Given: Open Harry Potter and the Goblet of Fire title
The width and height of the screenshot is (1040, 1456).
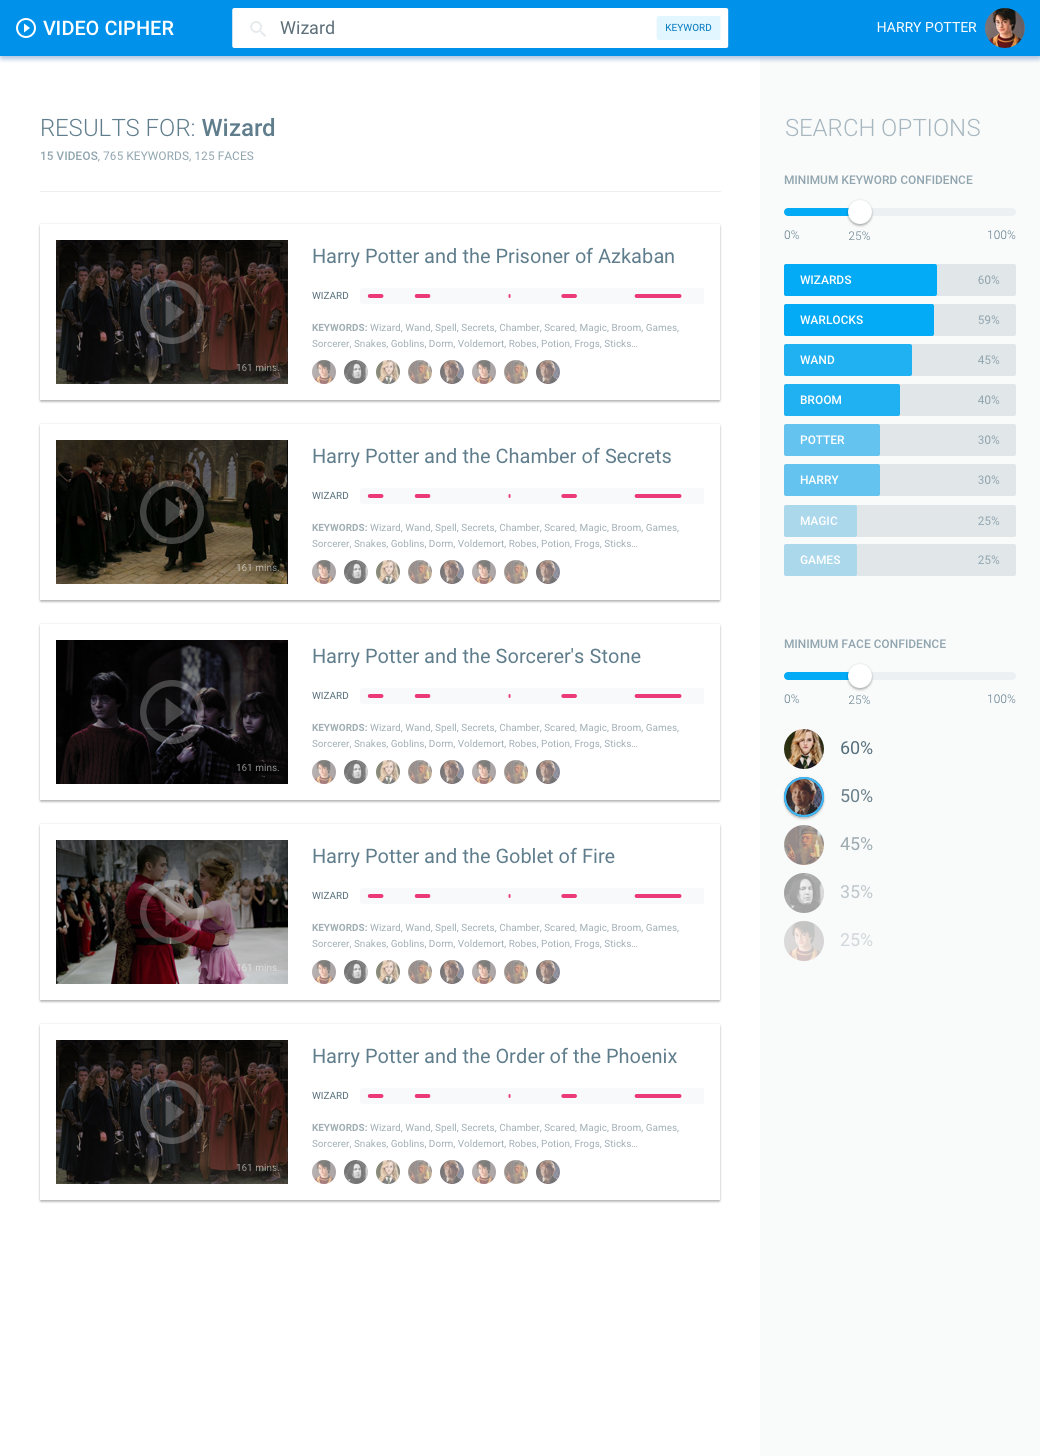Looking at the screenshot, I should (x=463, y=856).
